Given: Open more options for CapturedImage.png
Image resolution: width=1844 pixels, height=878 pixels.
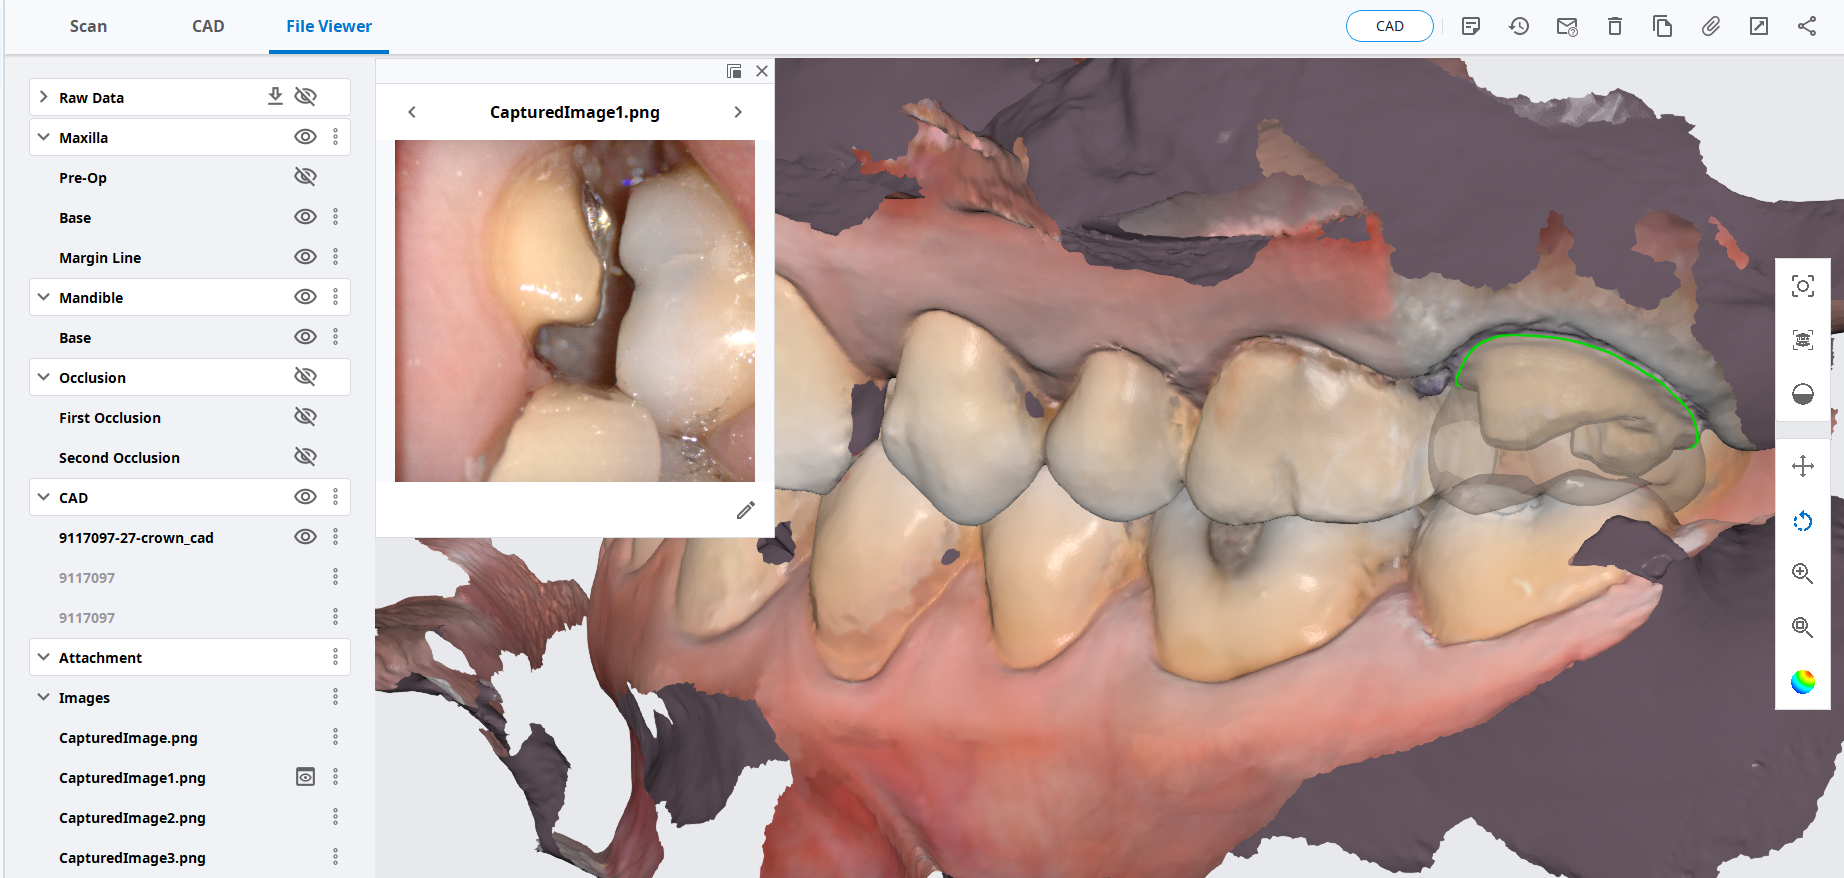Looking at the screenshot, I should click(336, 737).
